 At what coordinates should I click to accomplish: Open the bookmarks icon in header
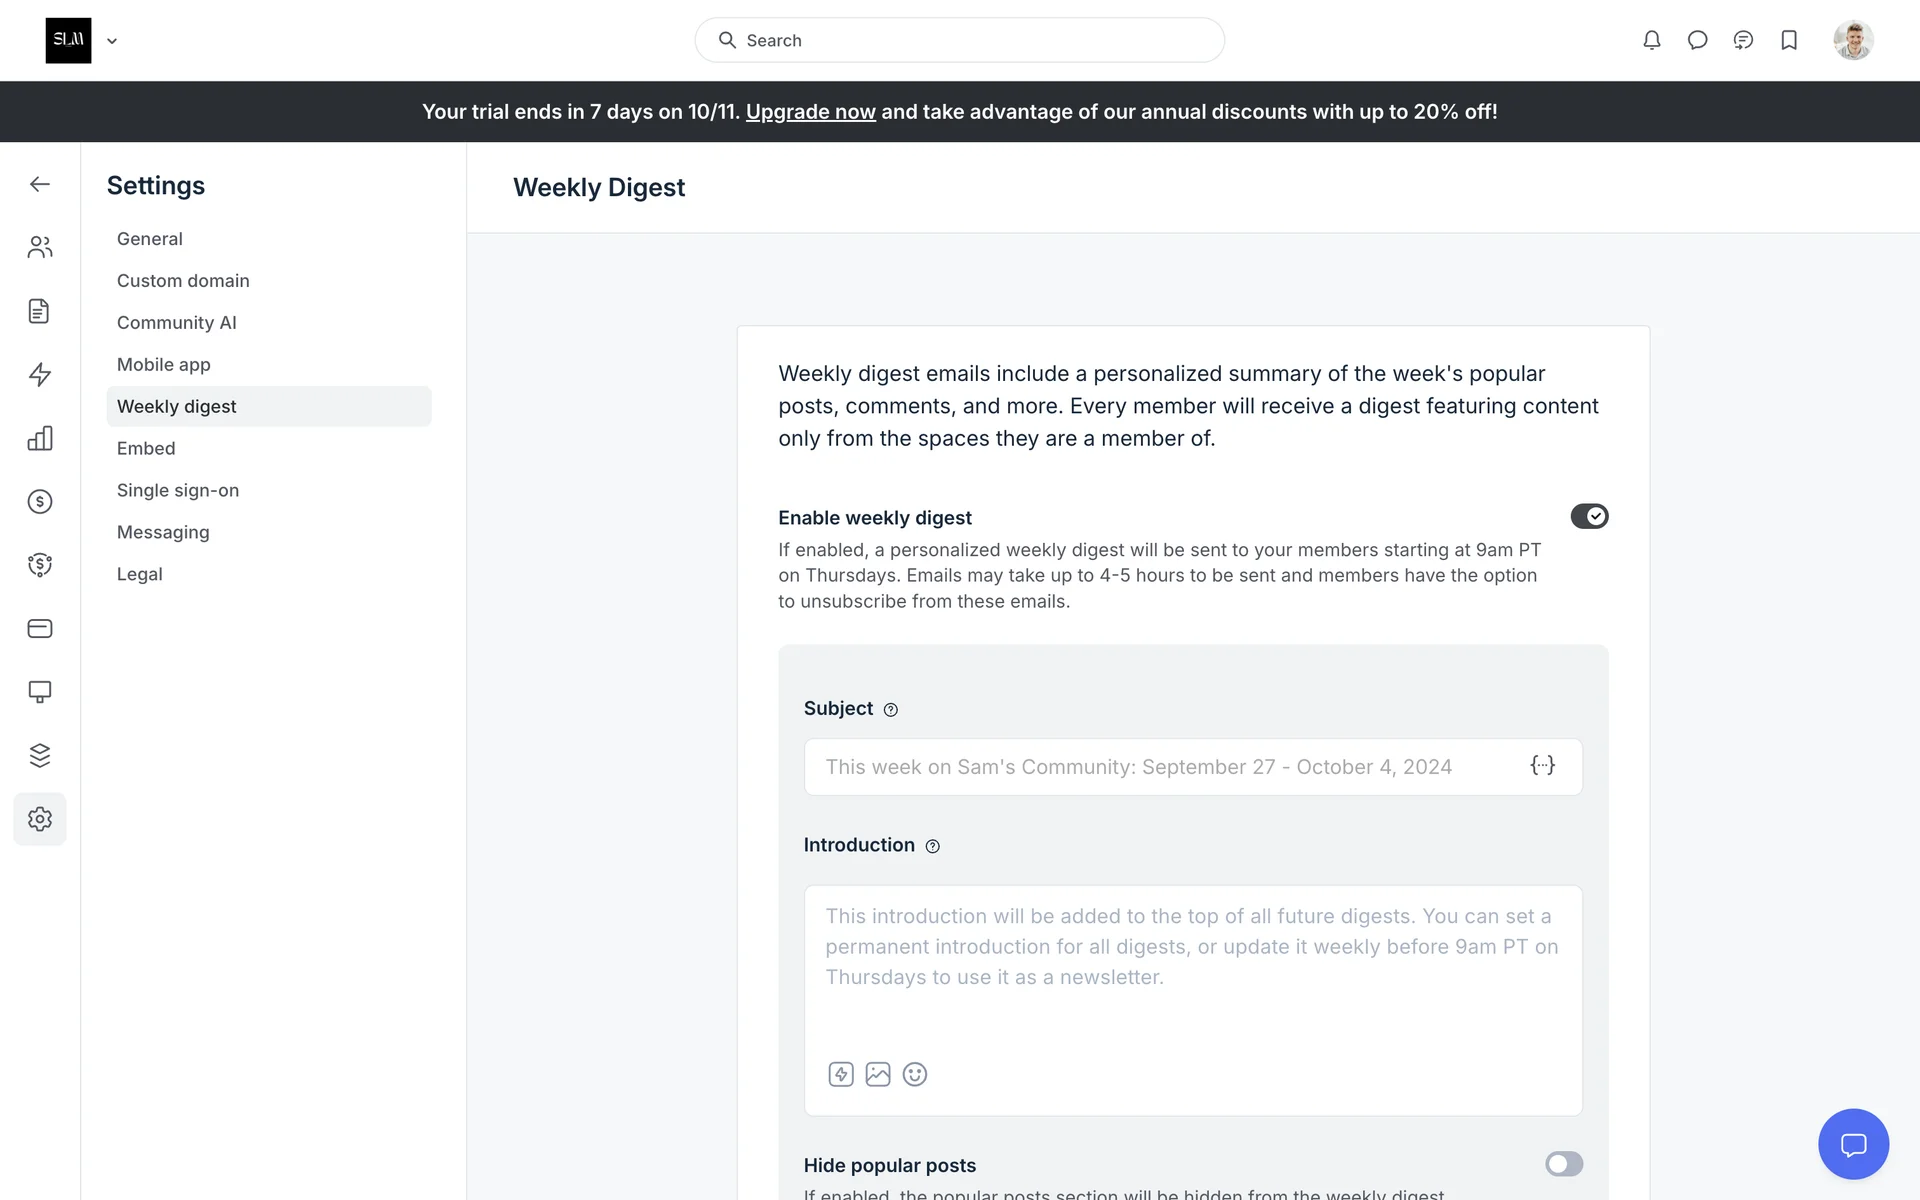click(1789, 40)
